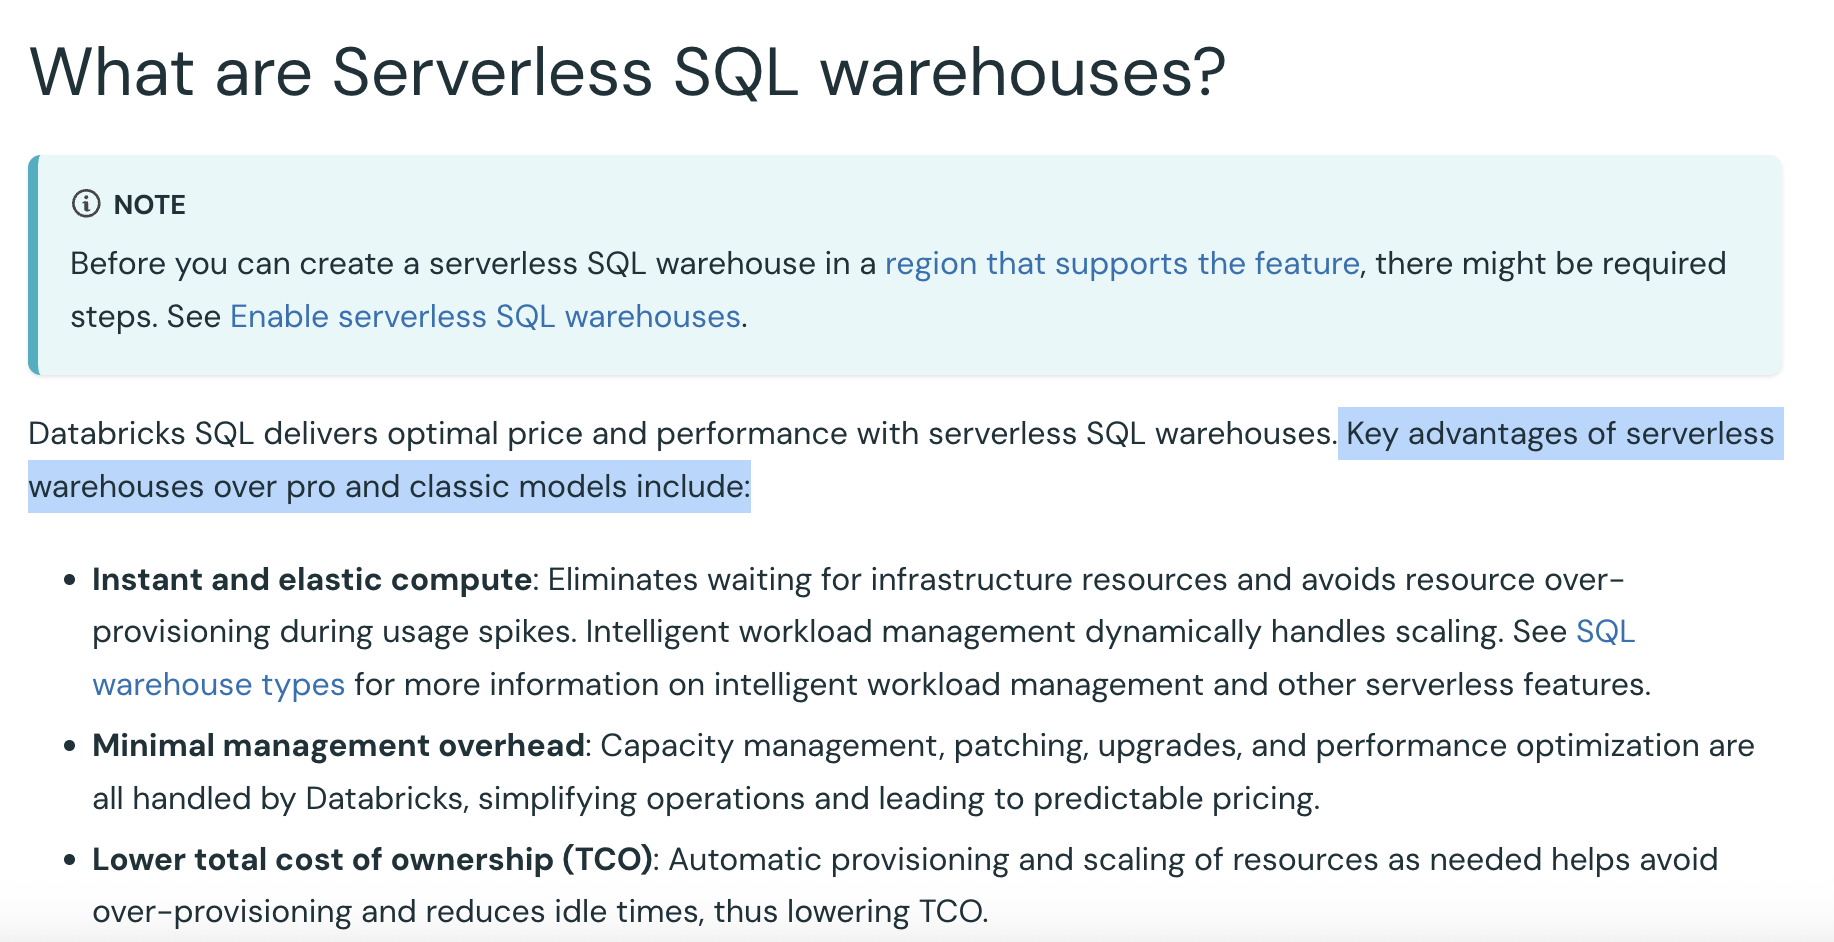Click 'Lower total cost of ownership (TCO)' text

(x=372, y=859)
